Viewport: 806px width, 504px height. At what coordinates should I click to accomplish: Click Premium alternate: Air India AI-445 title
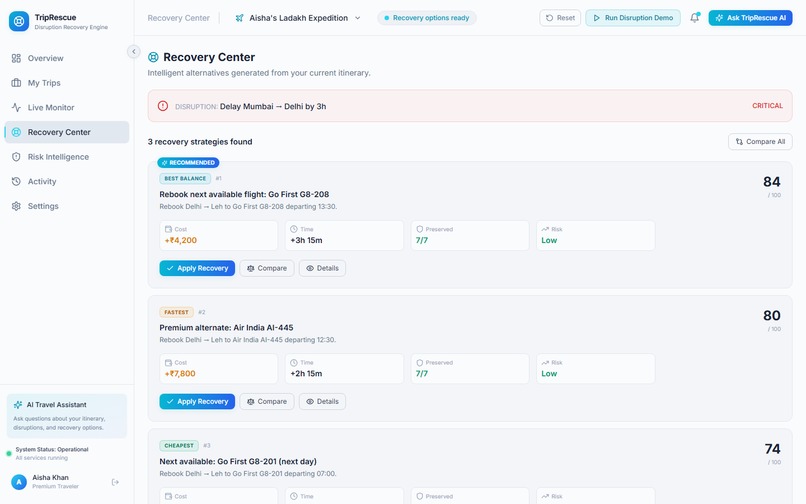pos(226,328)
